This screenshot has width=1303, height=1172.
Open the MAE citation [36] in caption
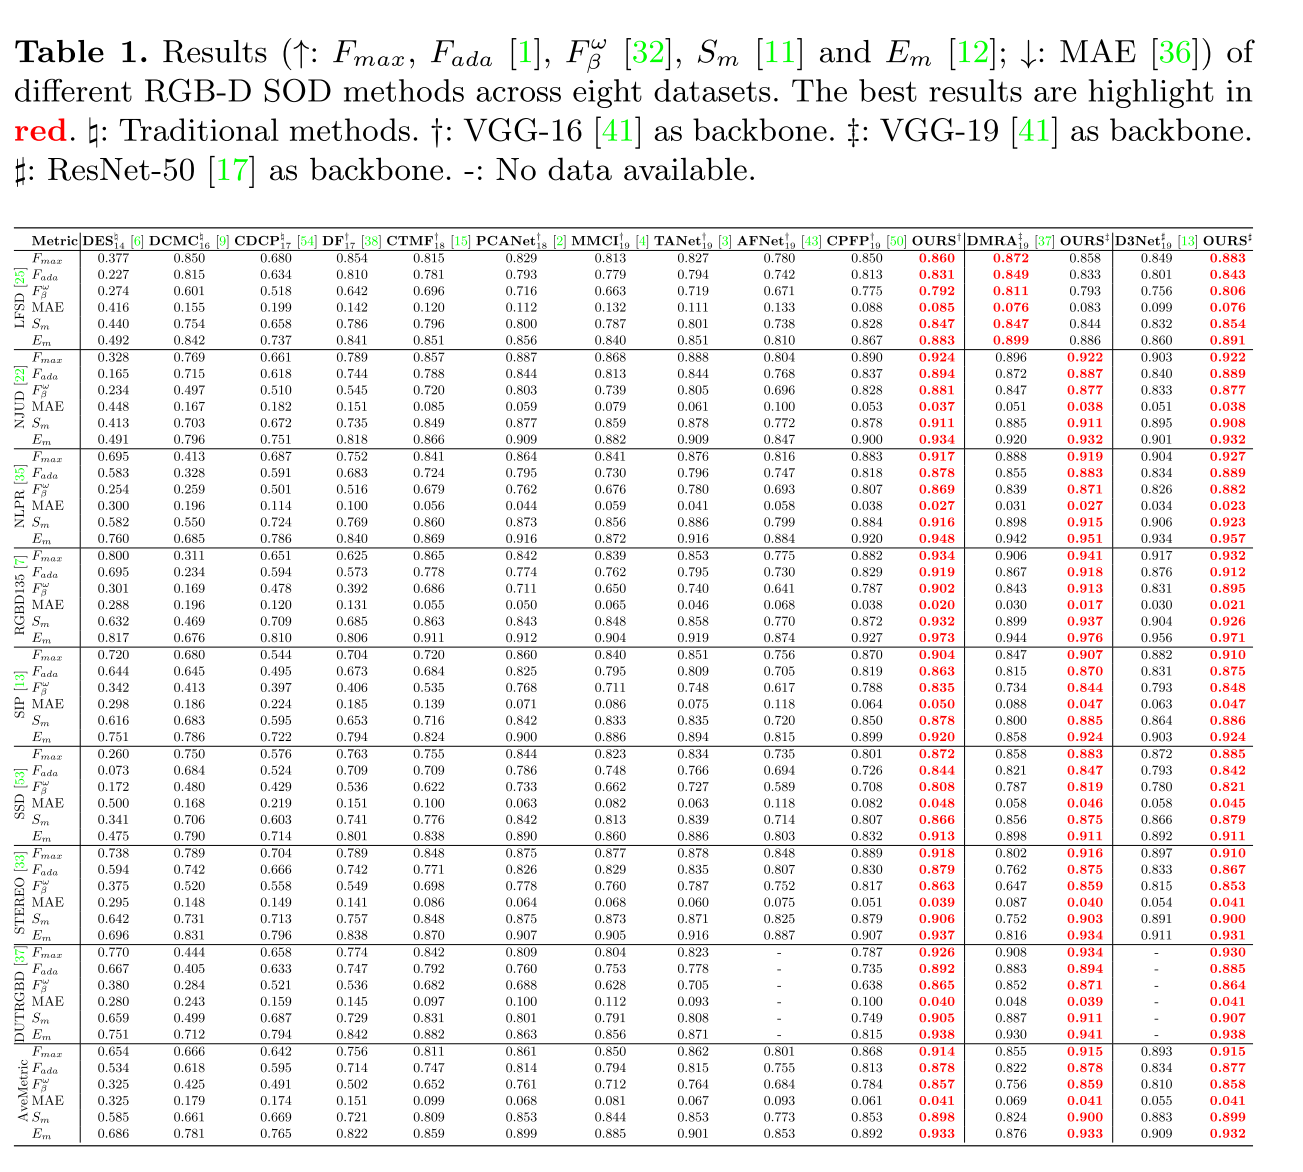(1177, 52)
